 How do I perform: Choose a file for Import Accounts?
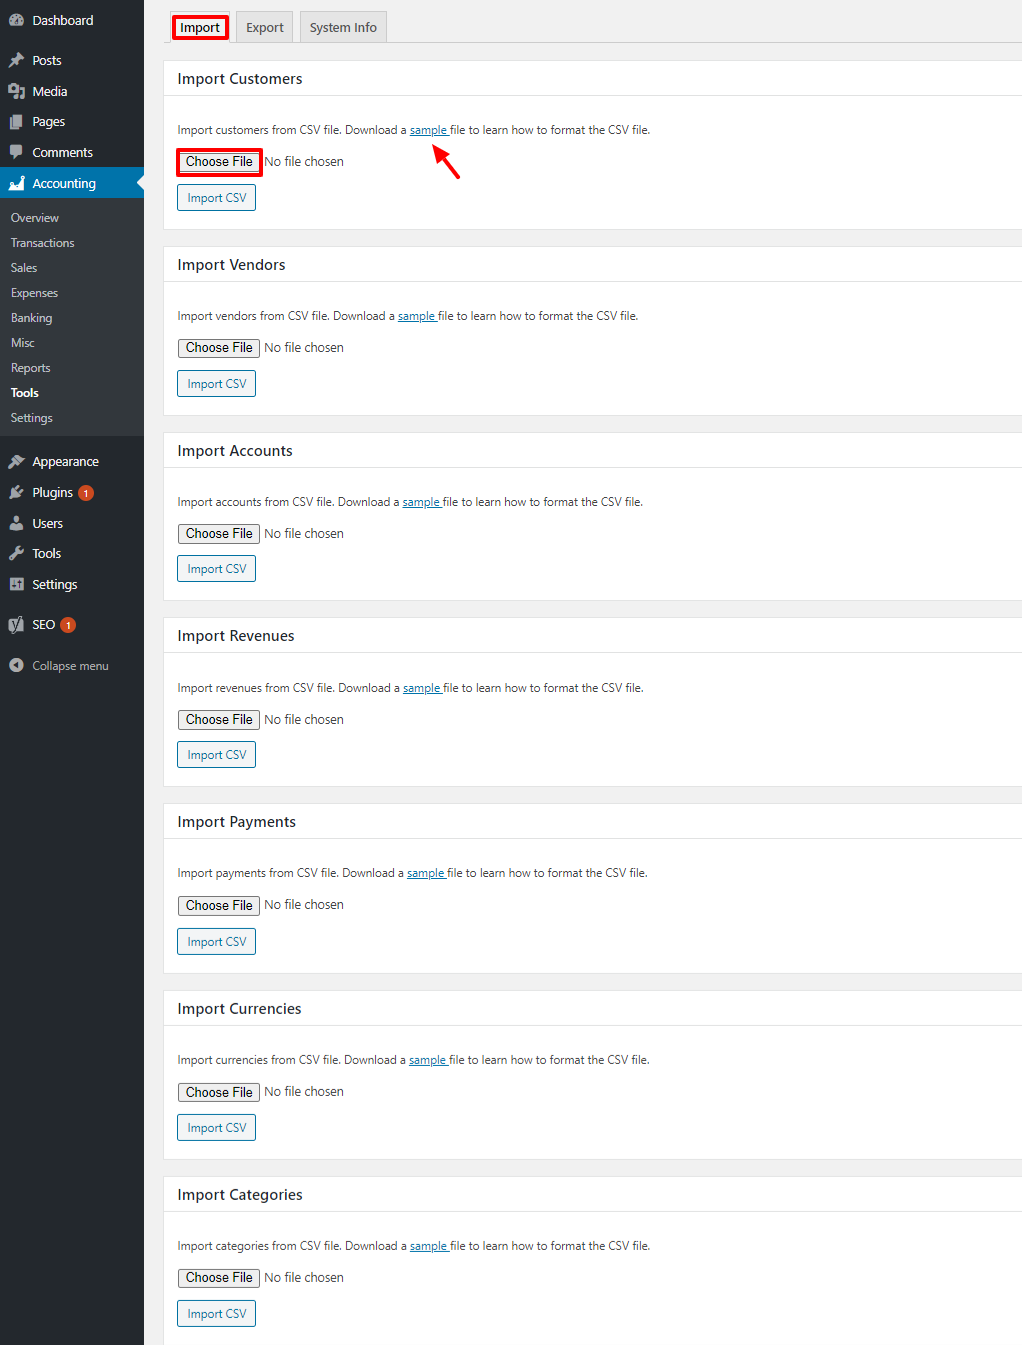tap(219, 534)
